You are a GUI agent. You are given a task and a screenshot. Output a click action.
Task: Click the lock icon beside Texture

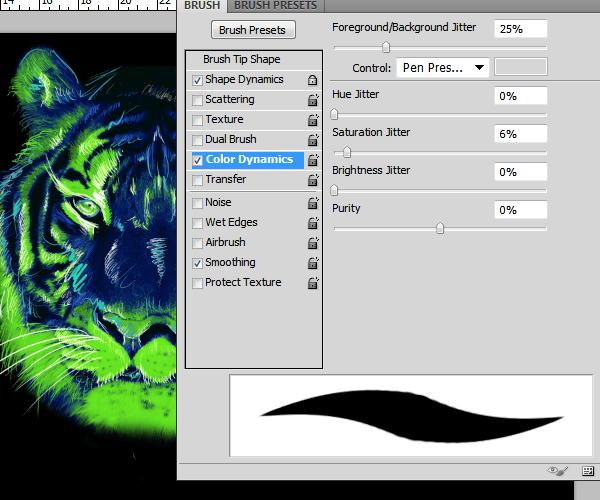313,120
